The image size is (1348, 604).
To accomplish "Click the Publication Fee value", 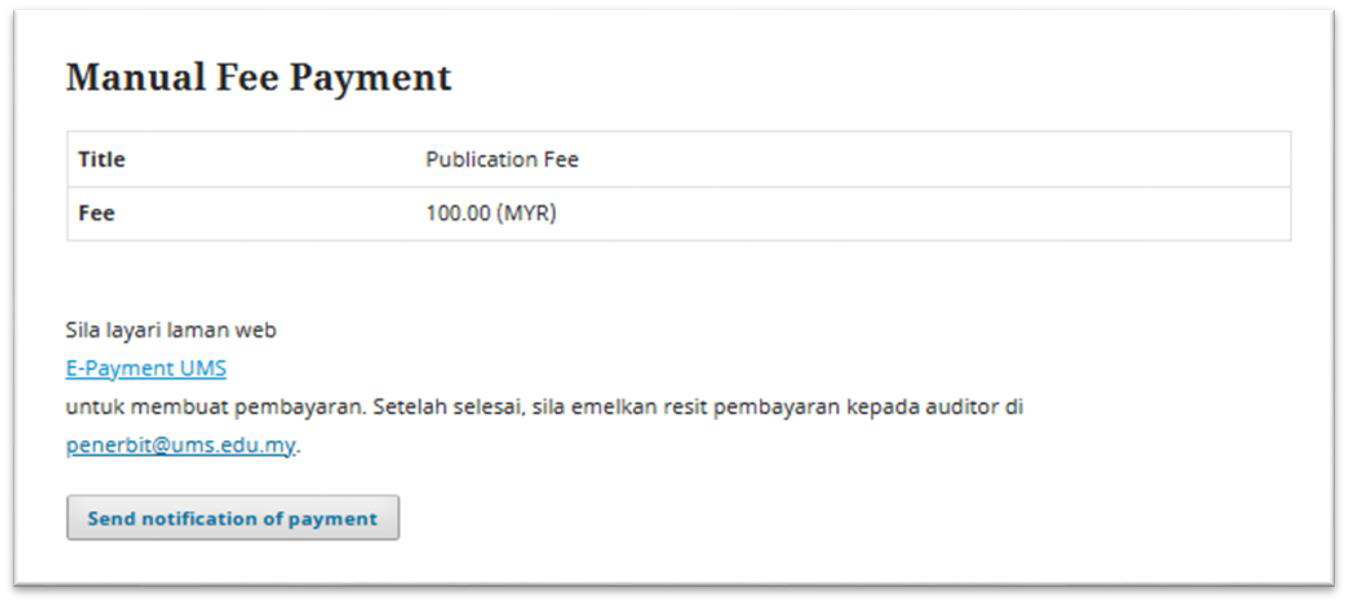I will (502, 159).
